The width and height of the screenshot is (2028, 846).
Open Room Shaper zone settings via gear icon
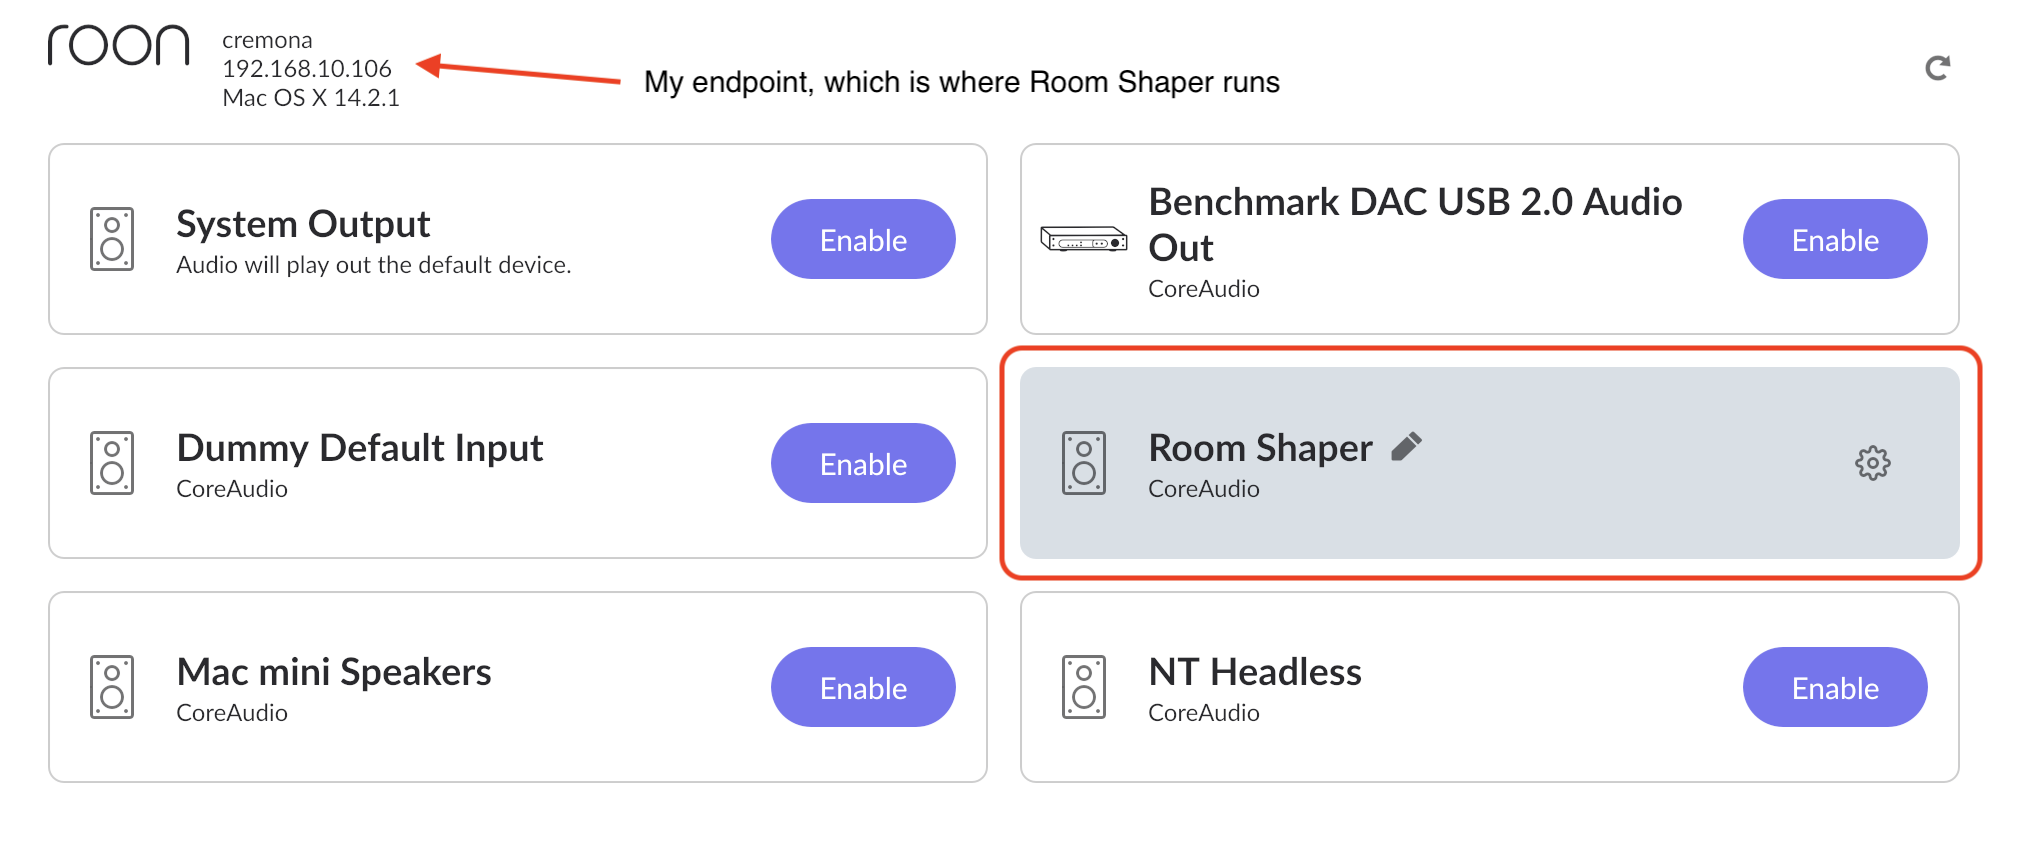click(1872, 463)
